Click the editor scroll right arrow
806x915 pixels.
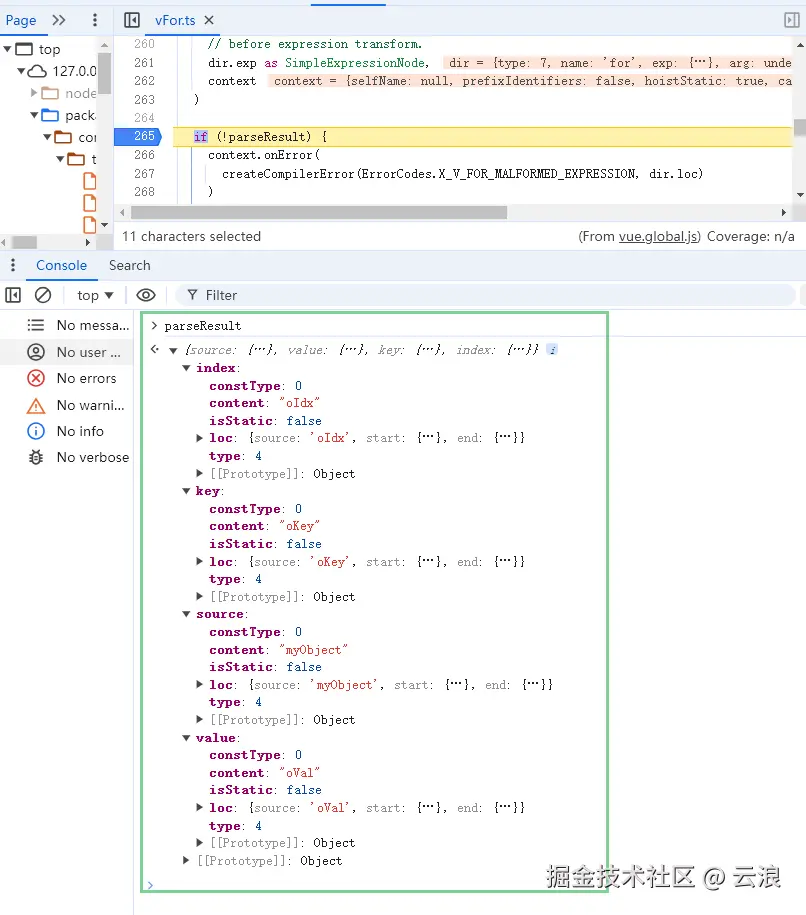tap(784, 212)
